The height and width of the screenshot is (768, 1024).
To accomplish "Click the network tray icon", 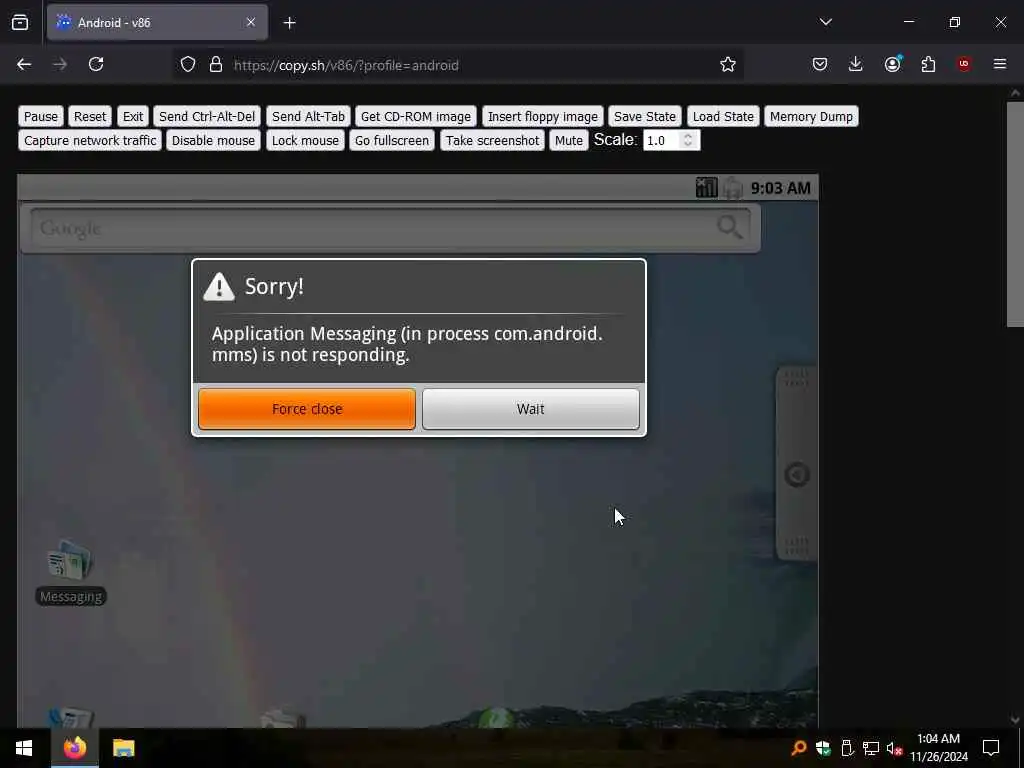I will [x=871, y=748].
